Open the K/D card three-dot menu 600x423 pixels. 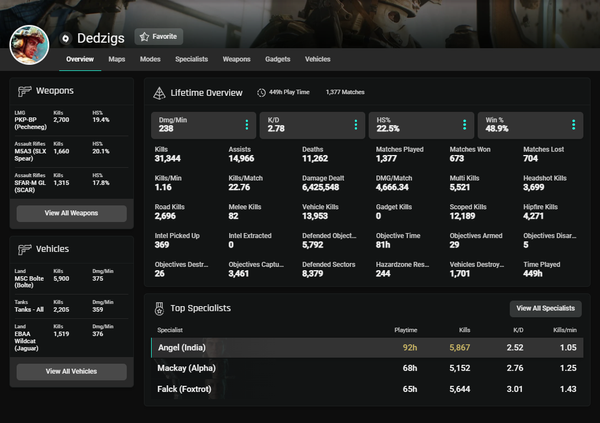pyautogui.click(x=354, y=125)
